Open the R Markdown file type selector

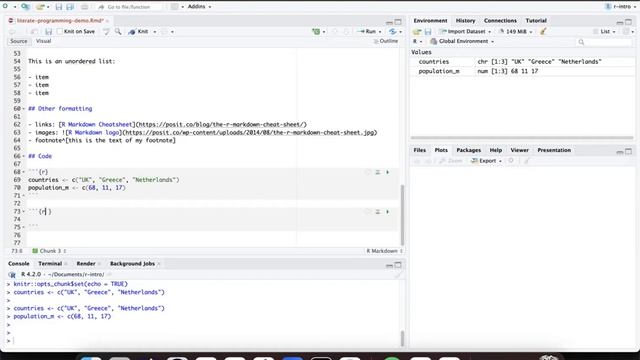tap(384, 251)
